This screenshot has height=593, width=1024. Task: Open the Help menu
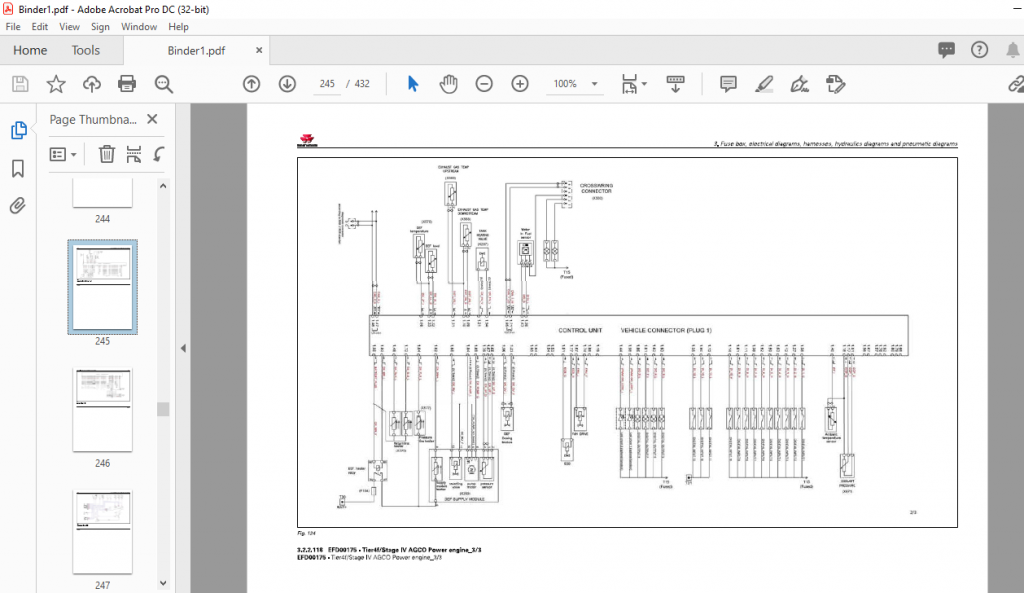pyautogui.click(x=178, y=27)
